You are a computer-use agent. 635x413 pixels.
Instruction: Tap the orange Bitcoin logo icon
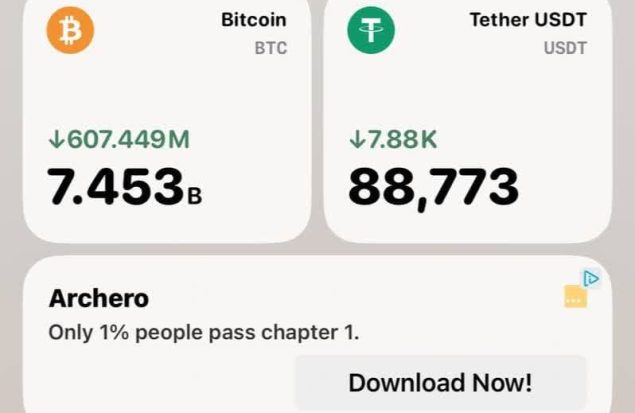[x=70, y=30]
